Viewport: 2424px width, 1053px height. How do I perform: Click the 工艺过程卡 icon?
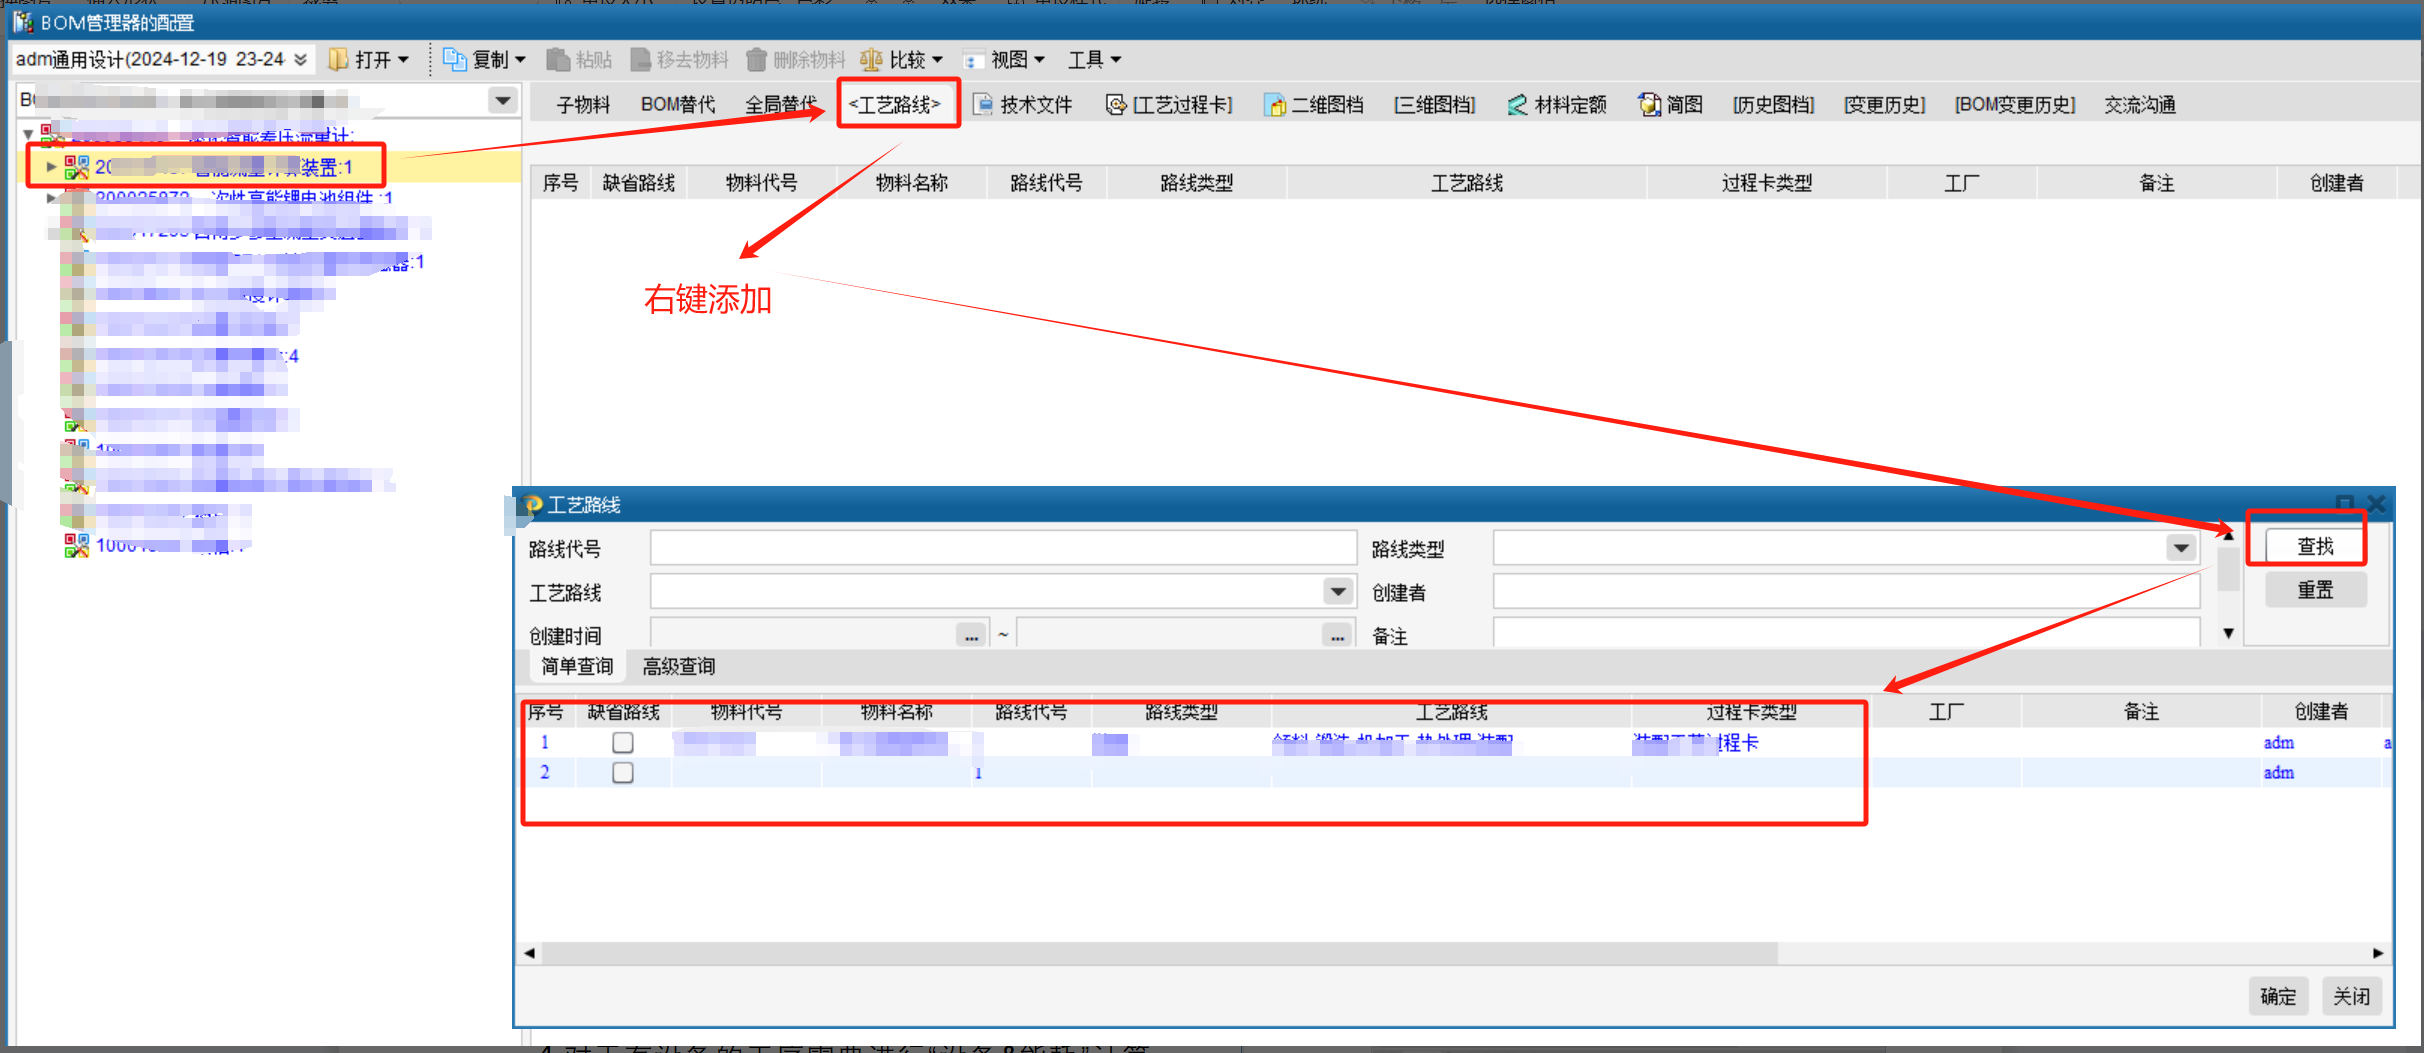click(x=1116, y=105)
